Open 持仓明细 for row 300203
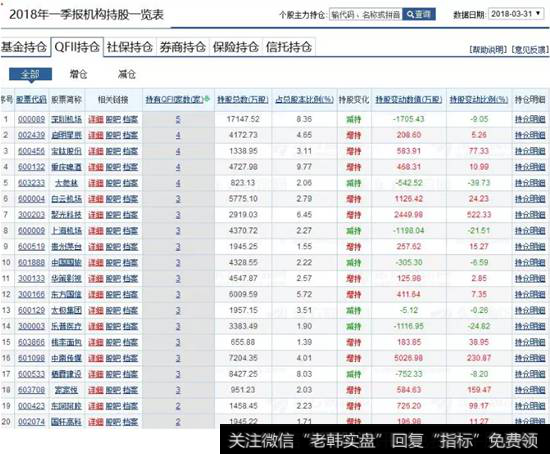550x454 pixels. click(x=530, y=215)
